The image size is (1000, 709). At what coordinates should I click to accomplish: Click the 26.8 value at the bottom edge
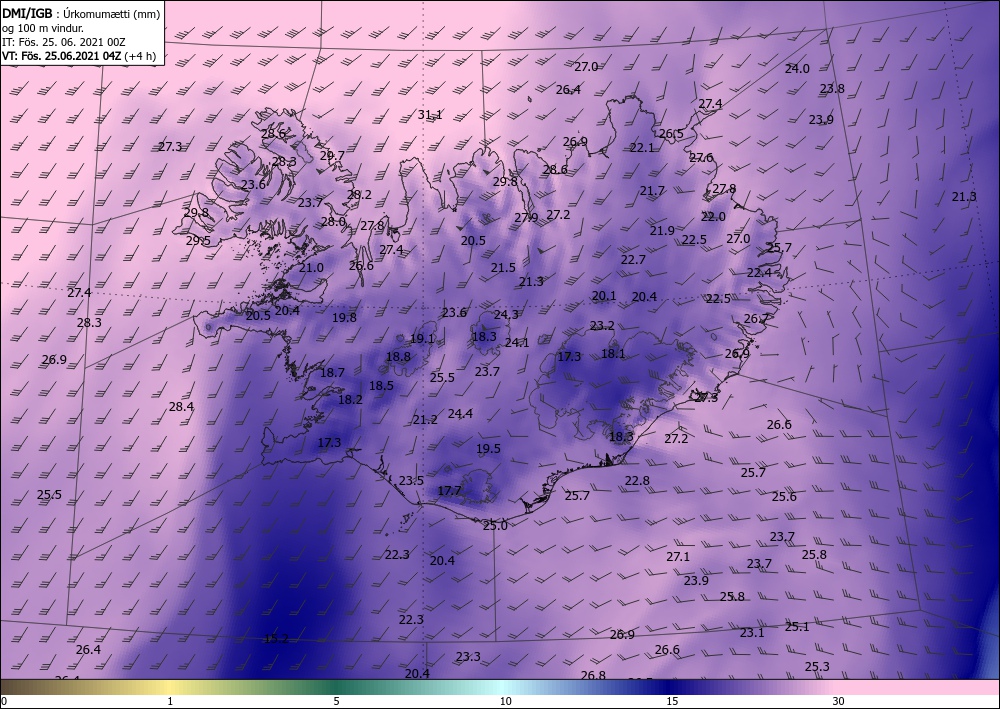pos(593,675)
